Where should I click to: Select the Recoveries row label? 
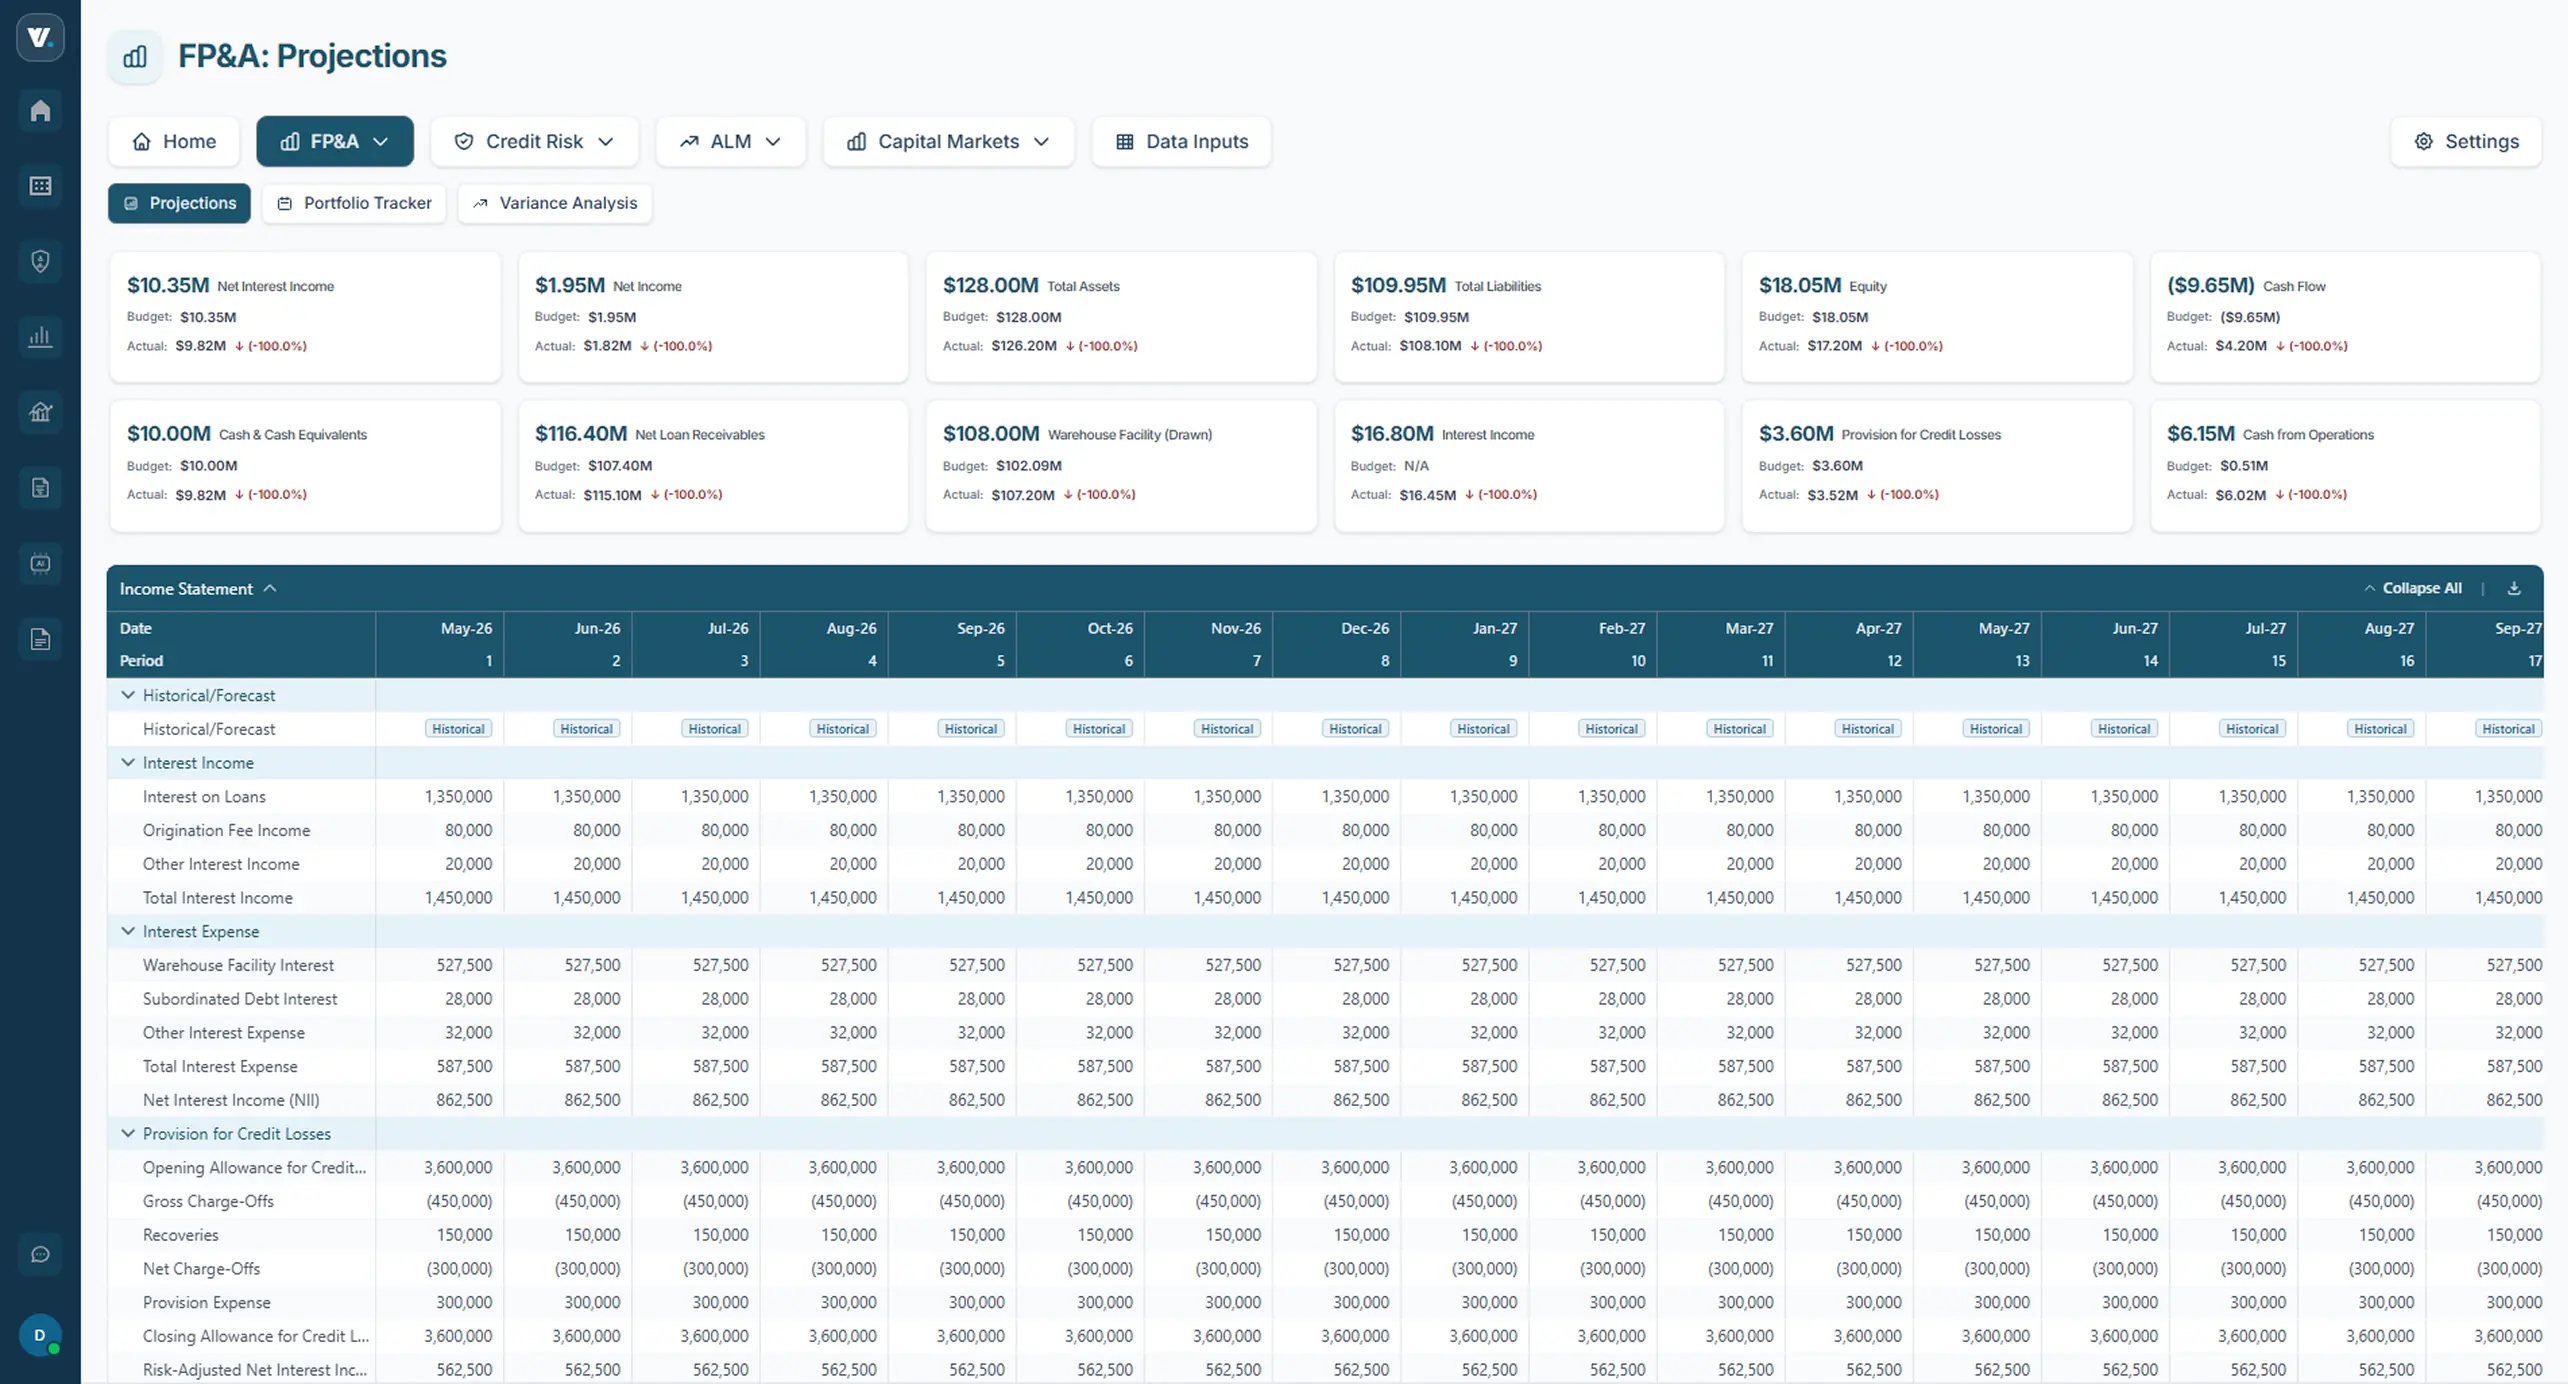(x=180, y=1235)
